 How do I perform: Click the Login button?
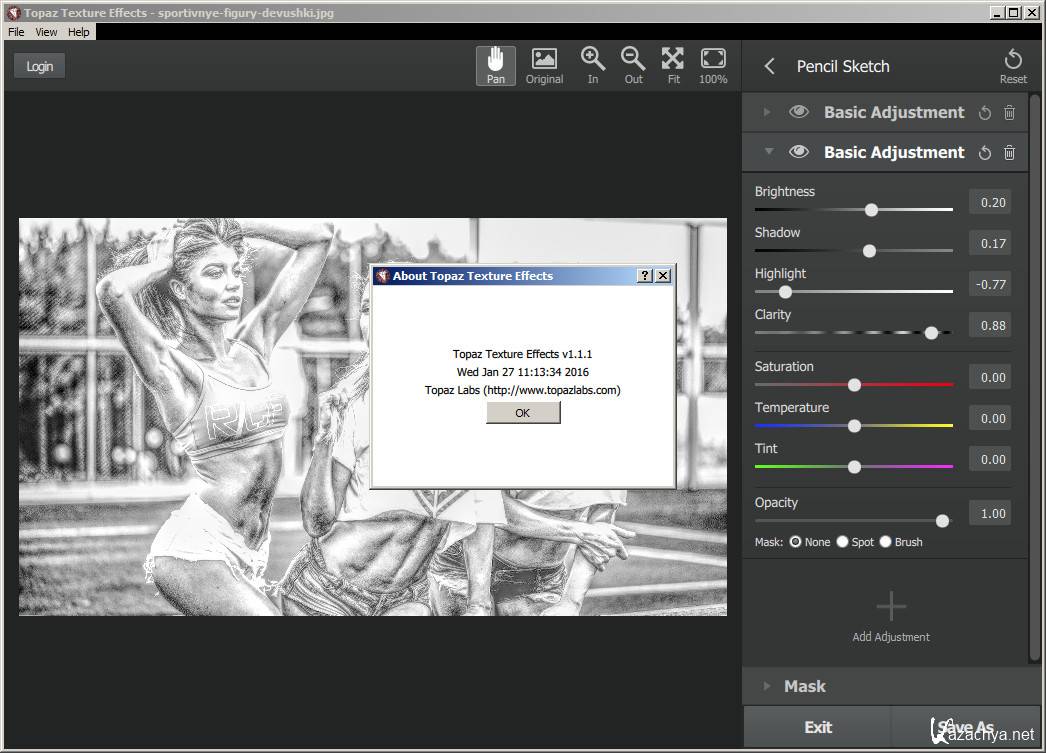coord(40,66)
